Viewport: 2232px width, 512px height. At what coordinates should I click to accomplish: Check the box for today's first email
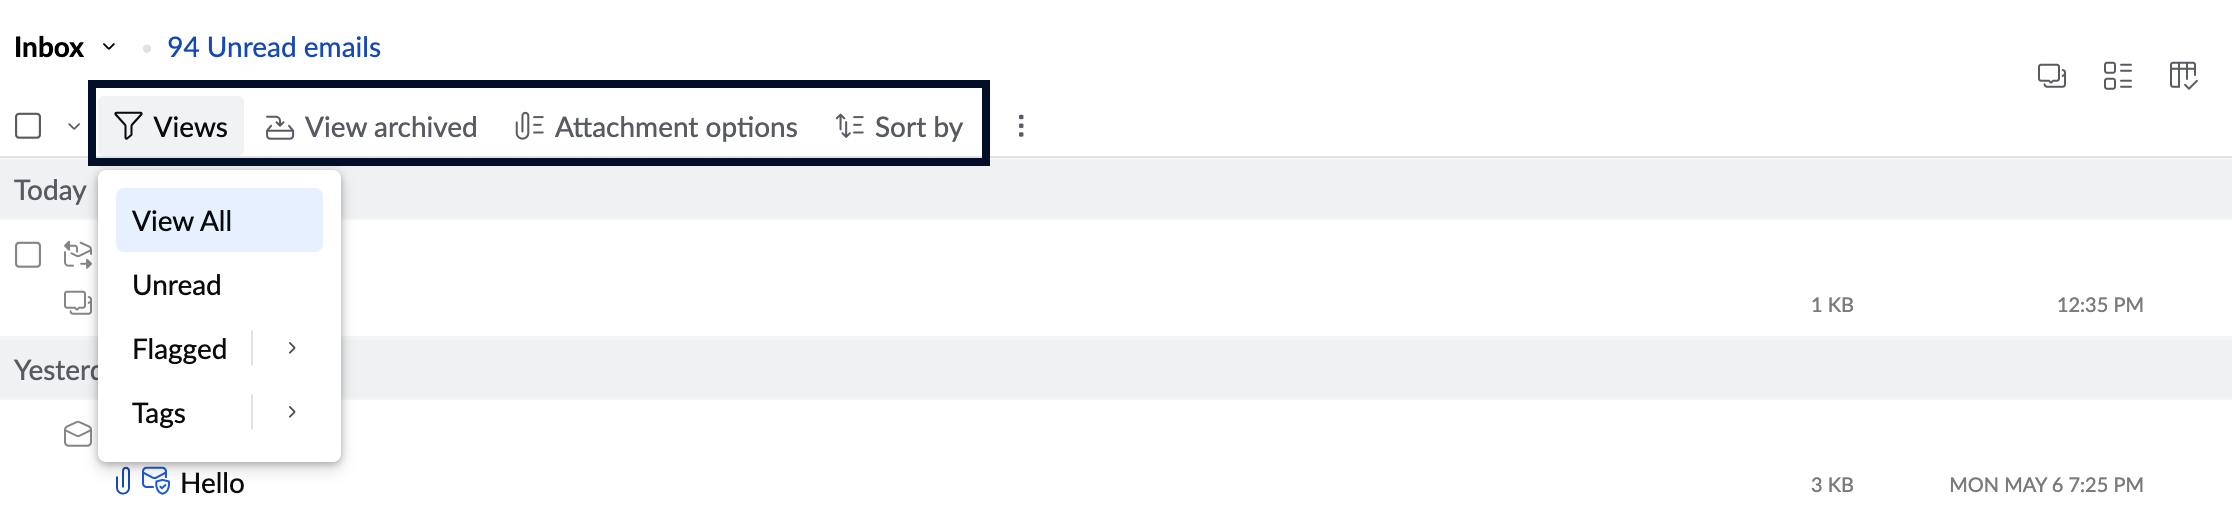point(28,255)
